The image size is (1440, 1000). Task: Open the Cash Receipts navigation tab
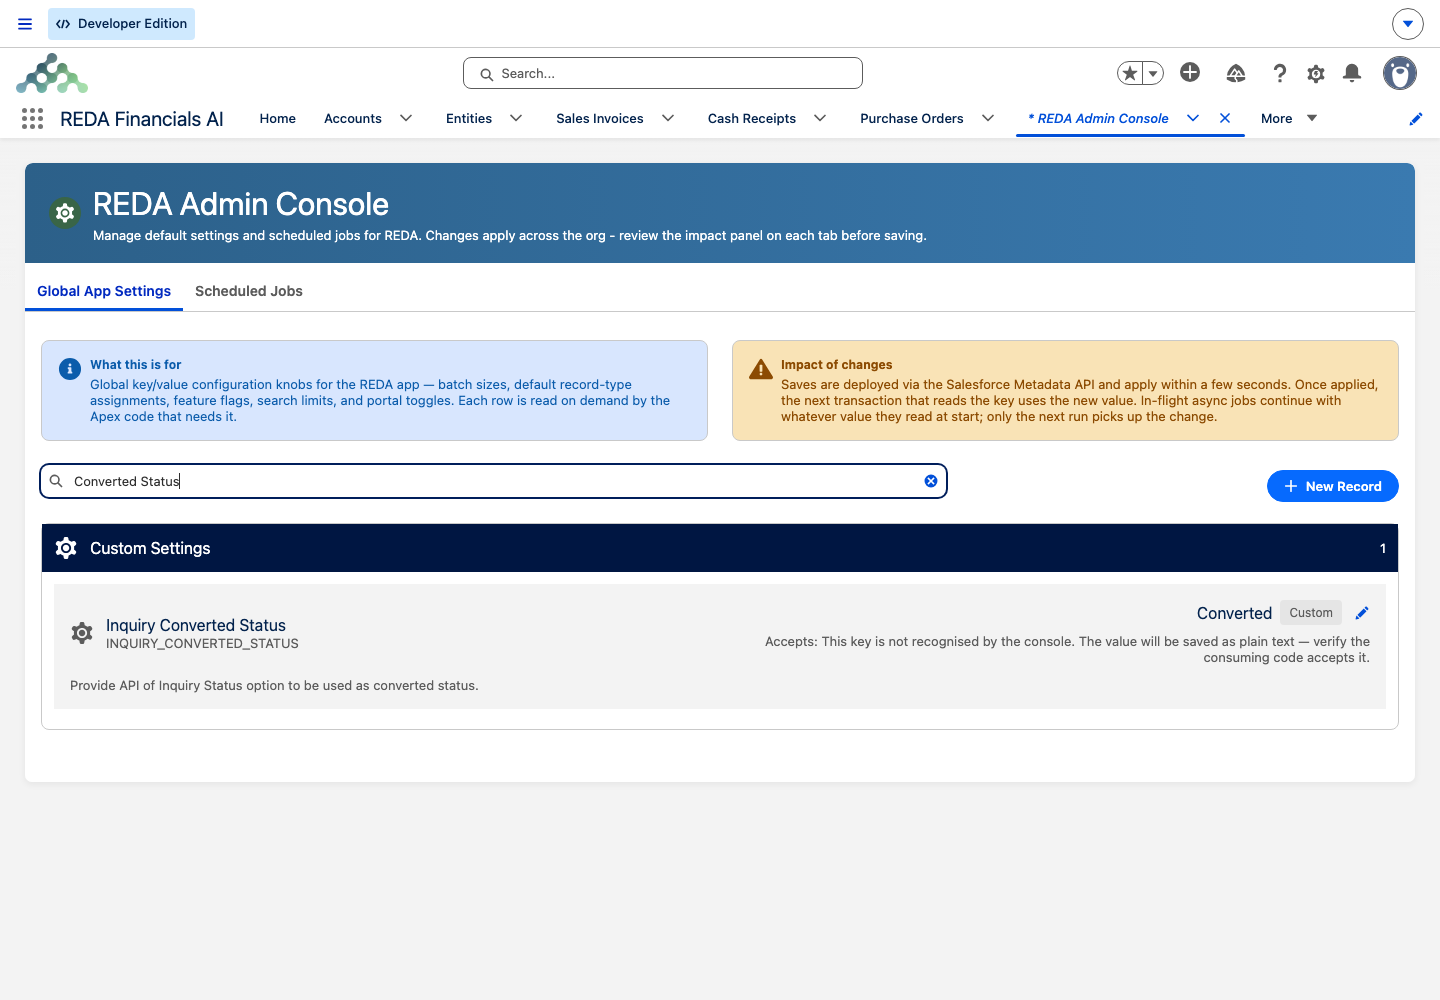pyautogui.click(x=752, y=118)
